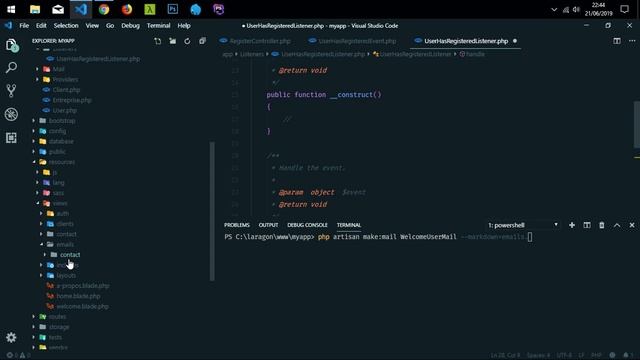
Task: Open File Explorer from Windows taskbar
Action: pos(35,9)
